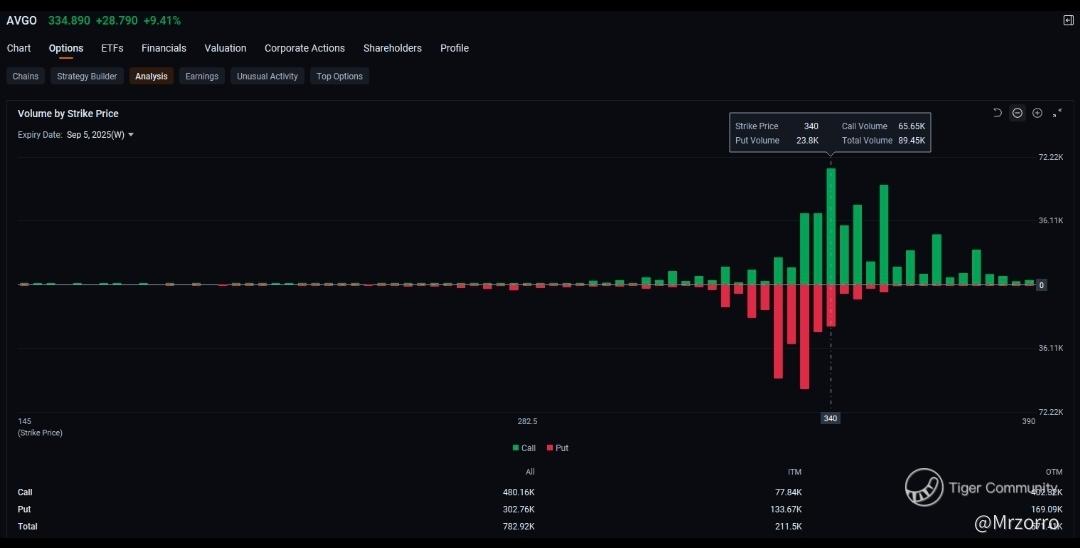The image size is (1080, 548).
Task: Toggle the Call series in the legend
Action: click(x=524, y=448)
